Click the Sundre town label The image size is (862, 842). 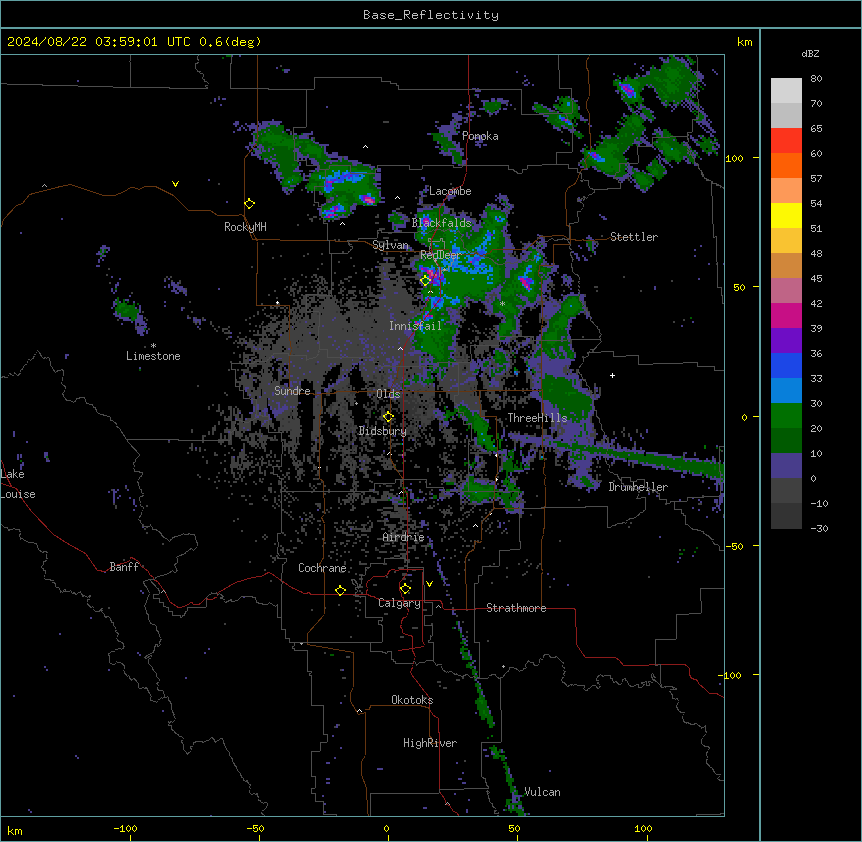(292, 391)
